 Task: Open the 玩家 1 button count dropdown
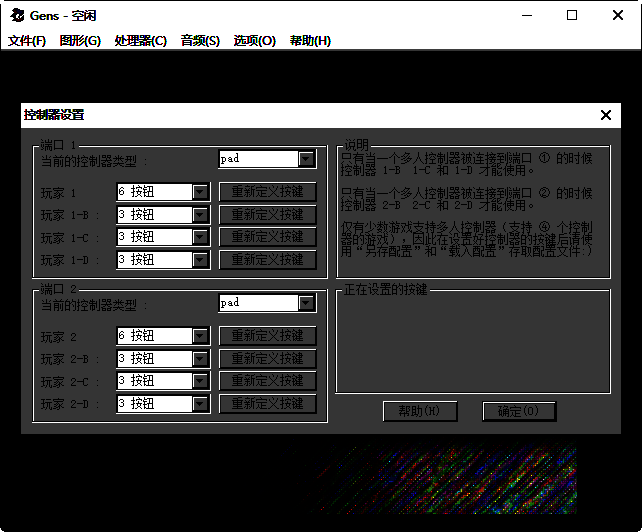click(200, 192)
